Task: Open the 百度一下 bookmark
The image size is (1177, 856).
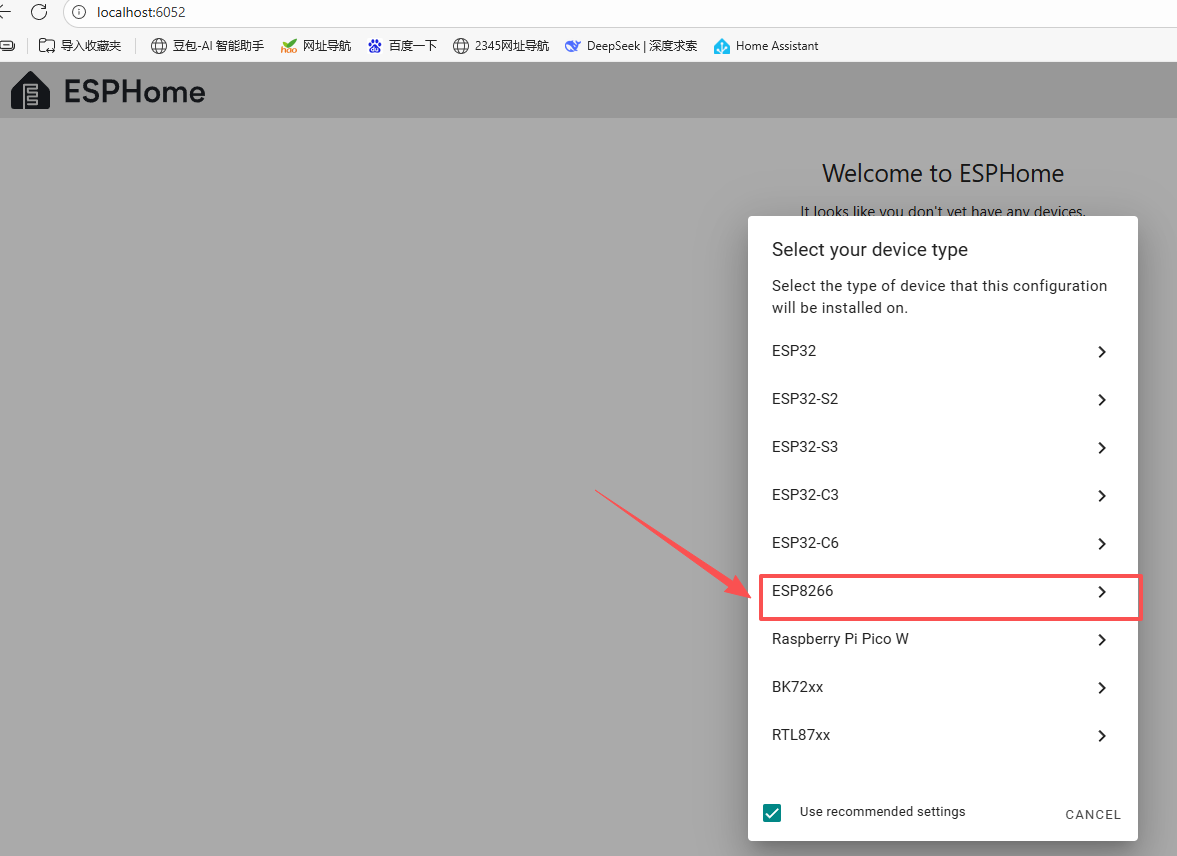Action: coord(402,46)
